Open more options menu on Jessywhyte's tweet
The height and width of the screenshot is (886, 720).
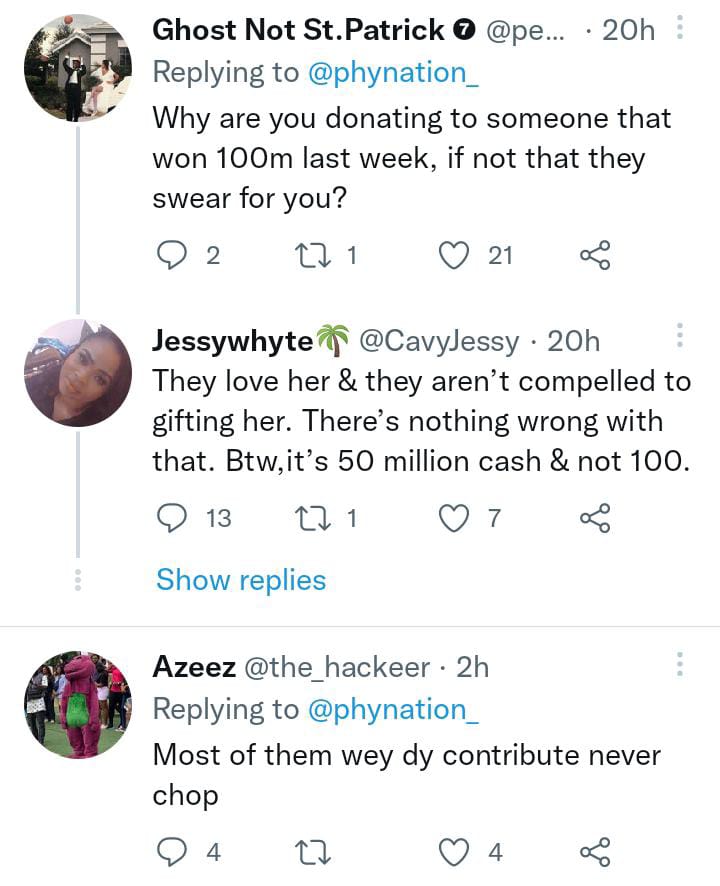tap(680, 337)
